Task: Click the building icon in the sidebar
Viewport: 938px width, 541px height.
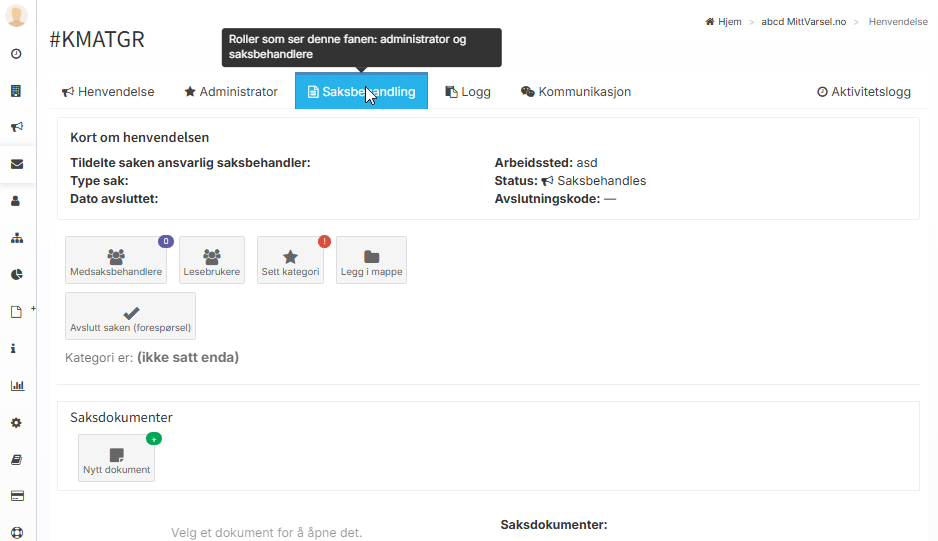Action: click(16, 91)
